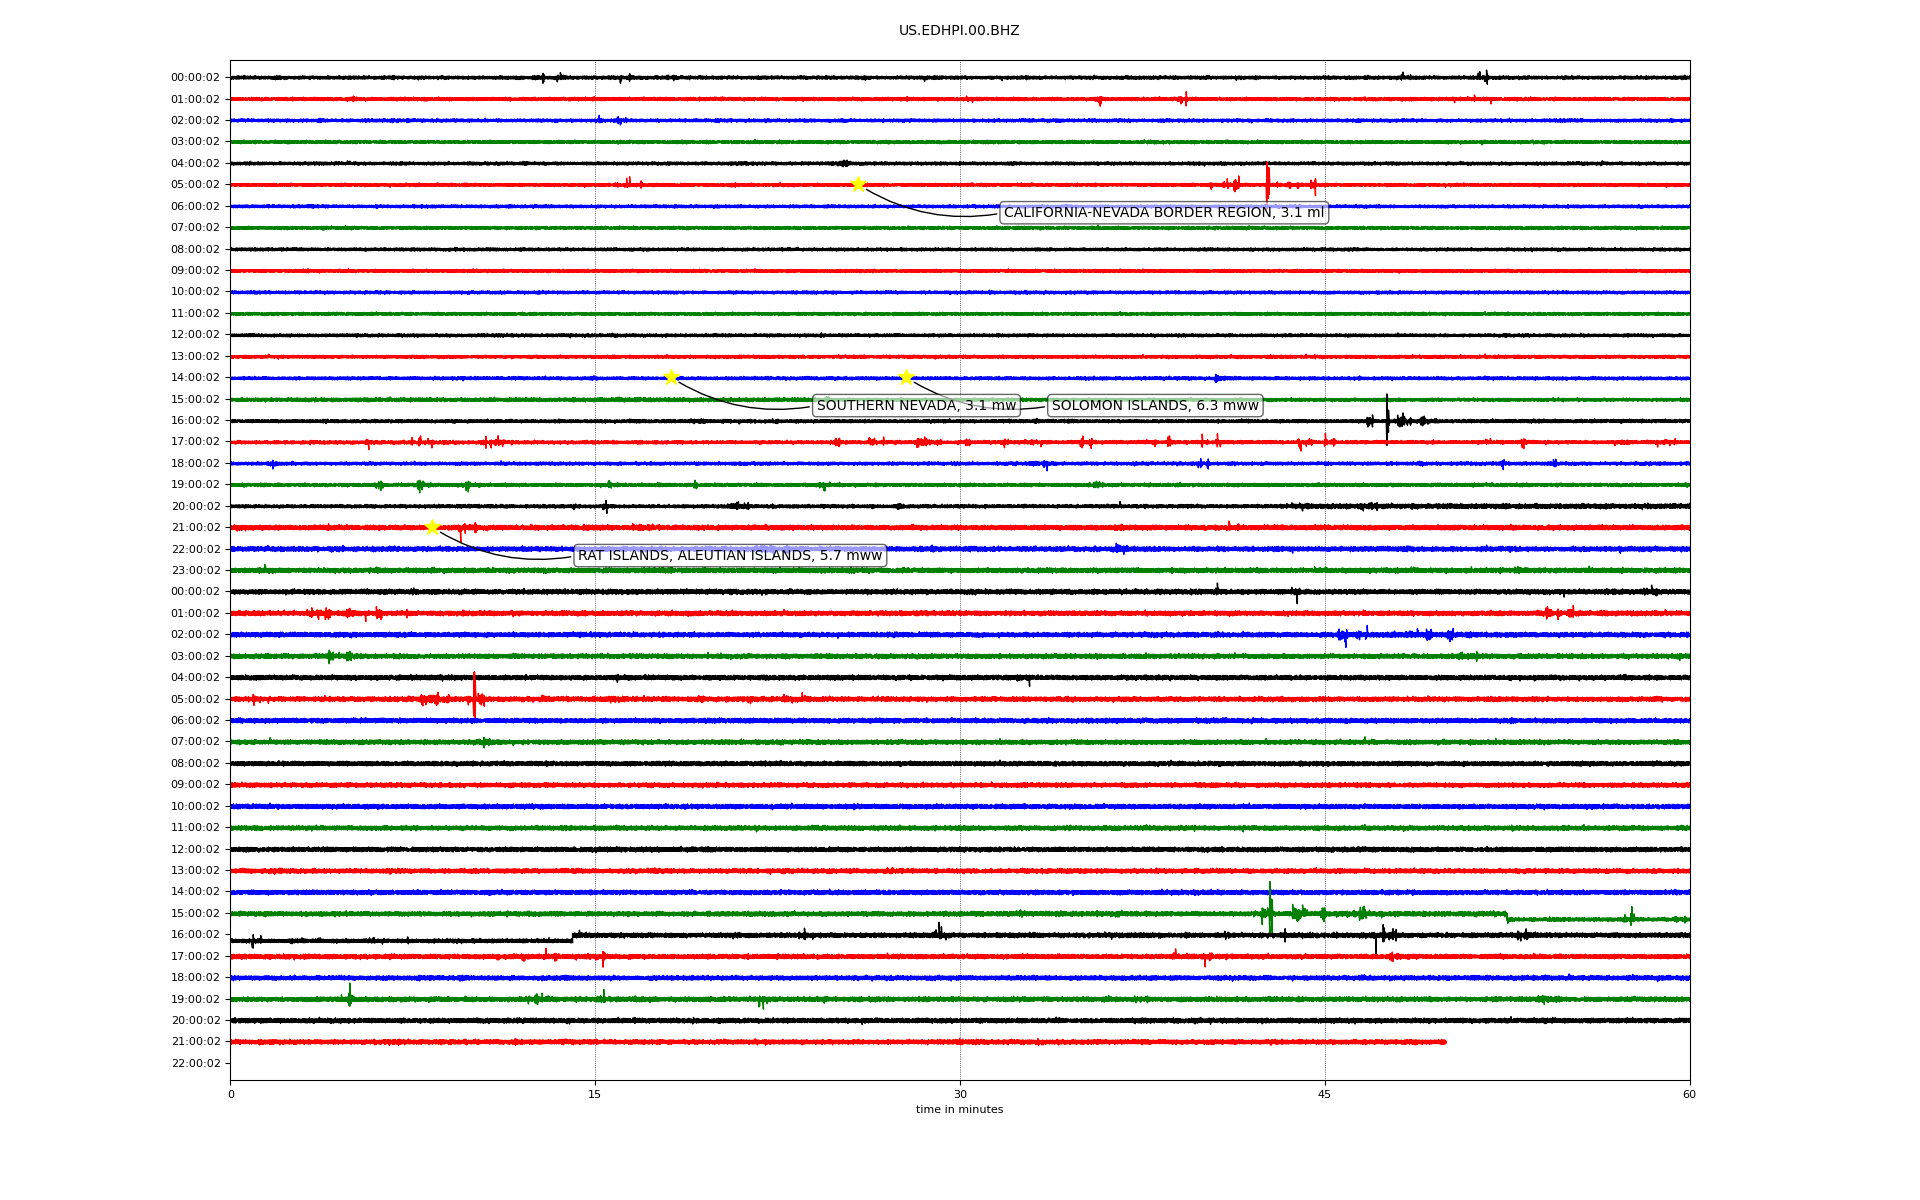Click the large red spike on the first 05:00:02 trace
The height and width of the screenshot is (1200, 1920).
point(1267,182)
